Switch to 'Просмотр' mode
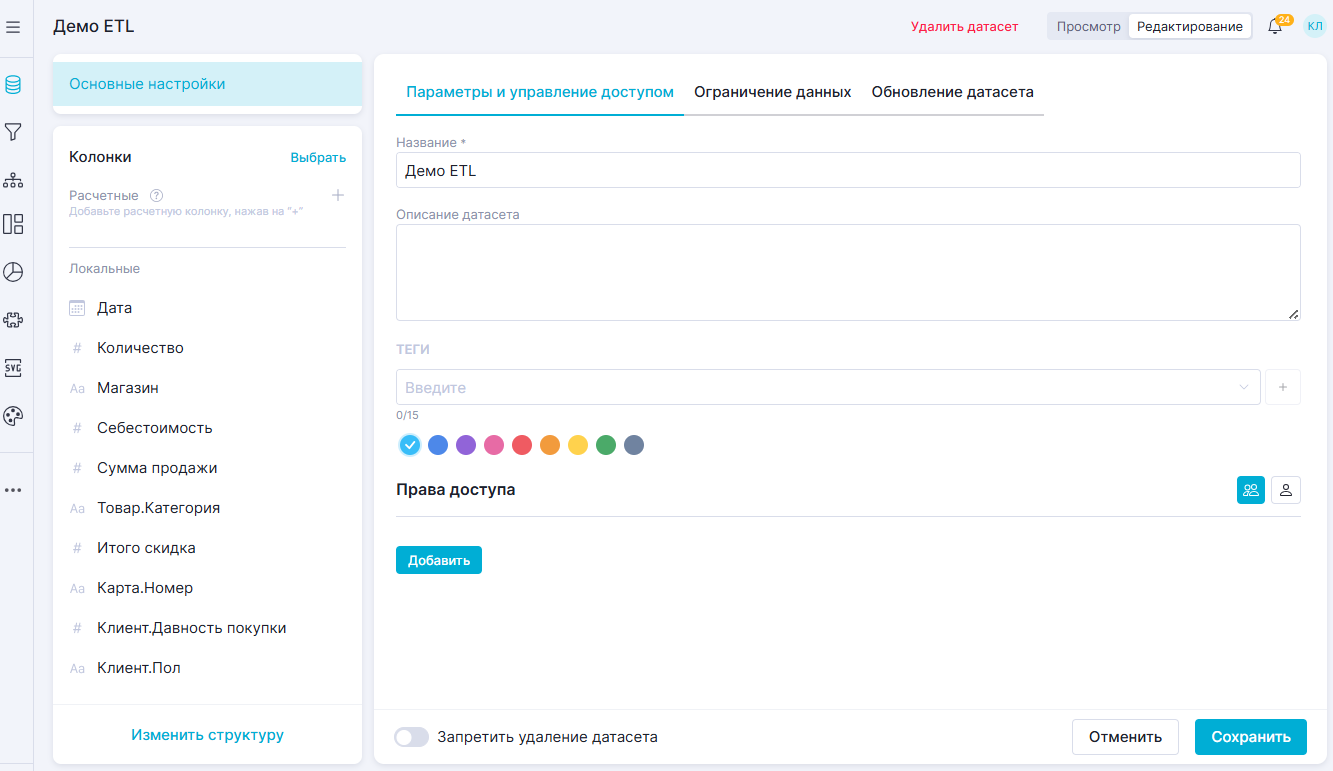The image size is (1333, 771). (1088, 27)
